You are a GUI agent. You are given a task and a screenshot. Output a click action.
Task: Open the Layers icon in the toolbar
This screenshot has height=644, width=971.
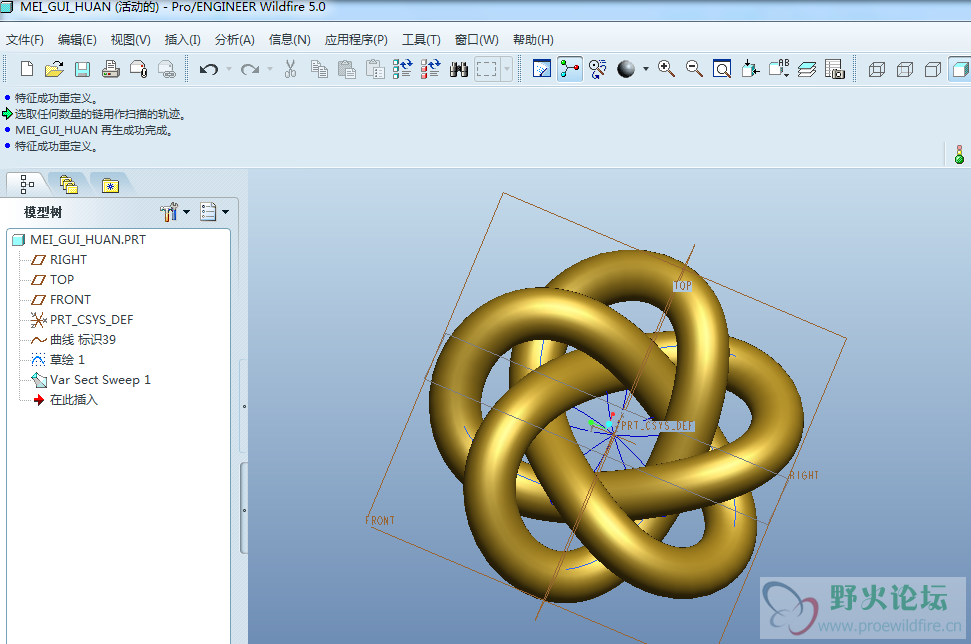pos(807,69)
